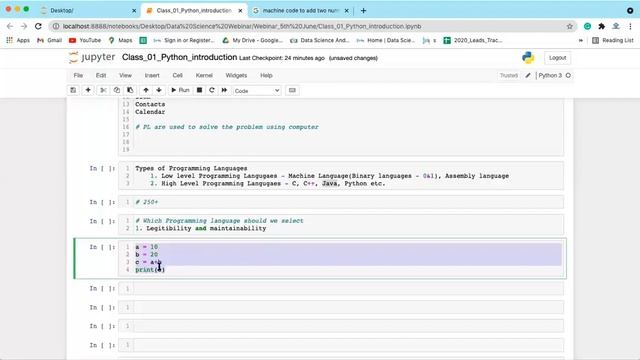Screen dimensions: 640x360
Task: Click the pencil edit mode icon
Action: [528, 76]
